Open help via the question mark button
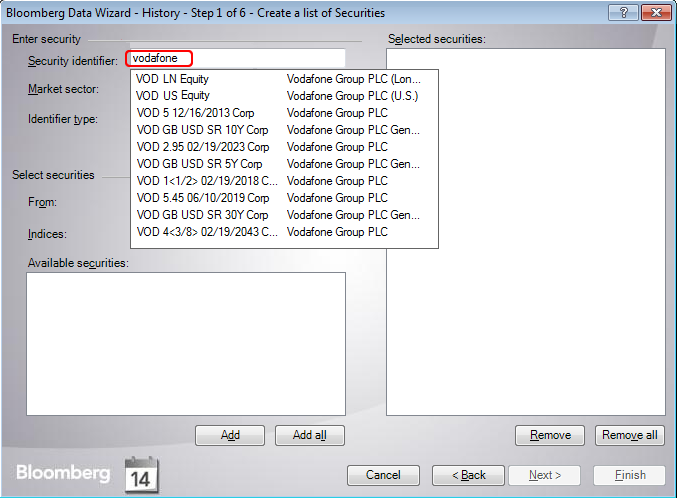Image resolution: width=677 pixels, height=498 pixels. pos(623,13)
